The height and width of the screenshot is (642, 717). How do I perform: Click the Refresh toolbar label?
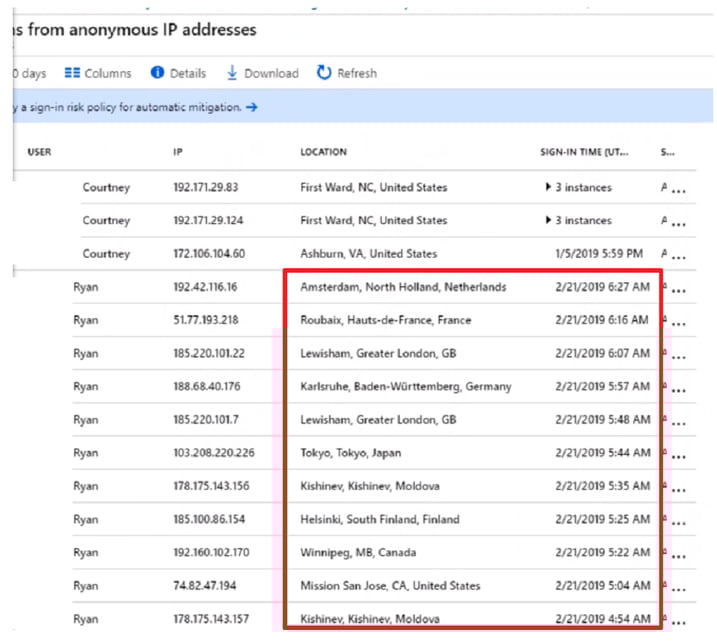(x=357, y=73)
